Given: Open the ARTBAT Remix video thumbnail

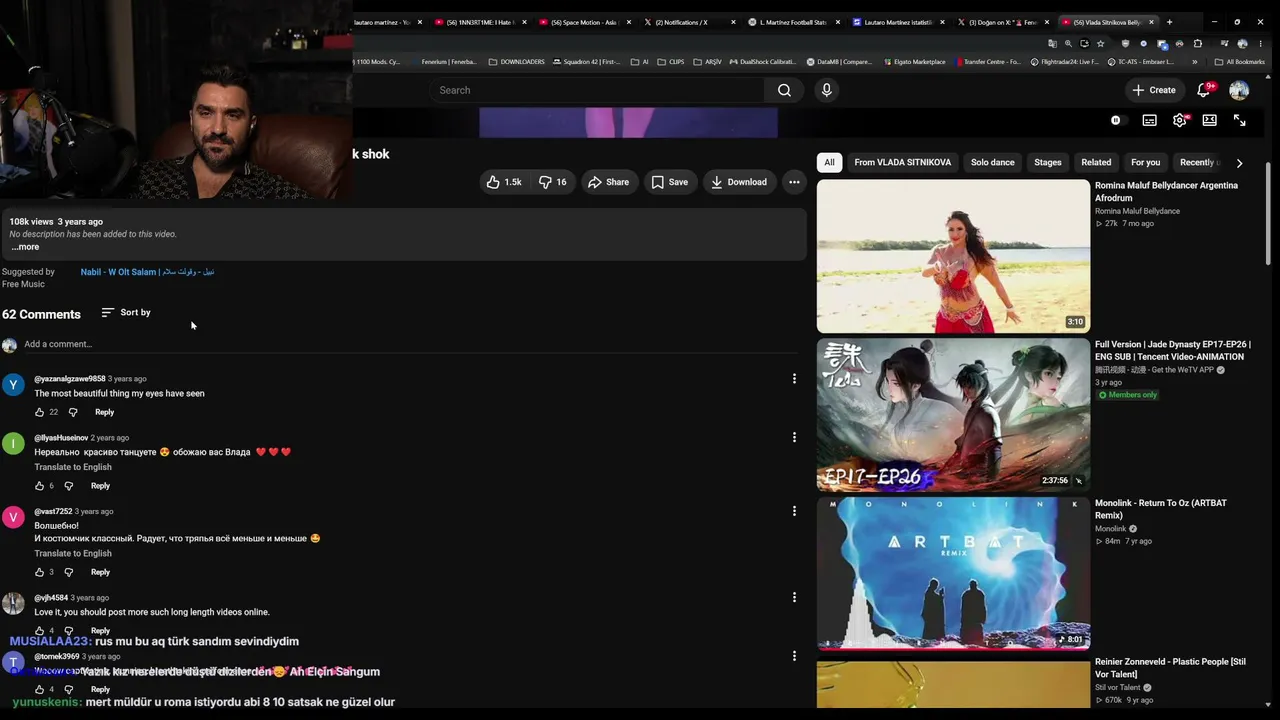Looking at the screenshot, I should tap(953, 574).
